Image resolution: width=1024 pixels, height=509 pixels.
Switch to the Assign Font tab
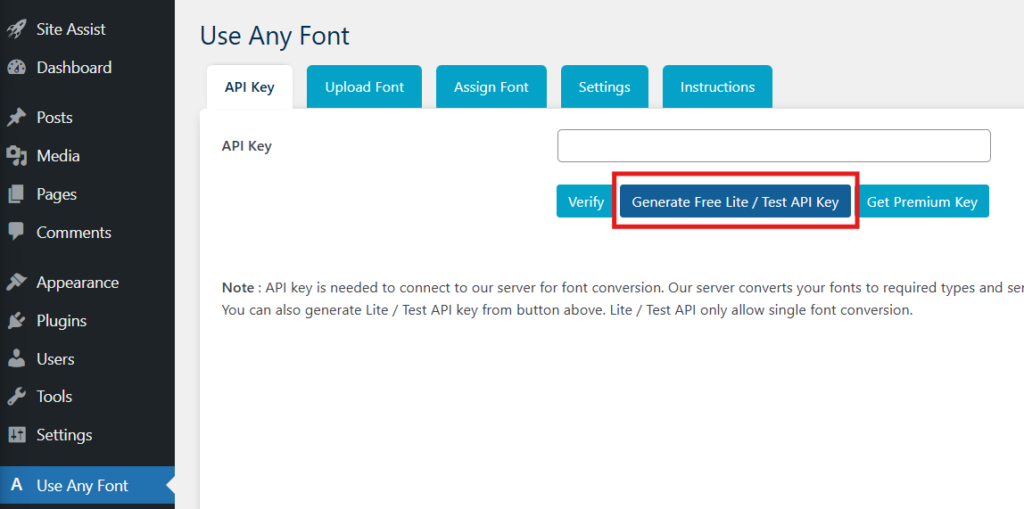pos(491,87)
